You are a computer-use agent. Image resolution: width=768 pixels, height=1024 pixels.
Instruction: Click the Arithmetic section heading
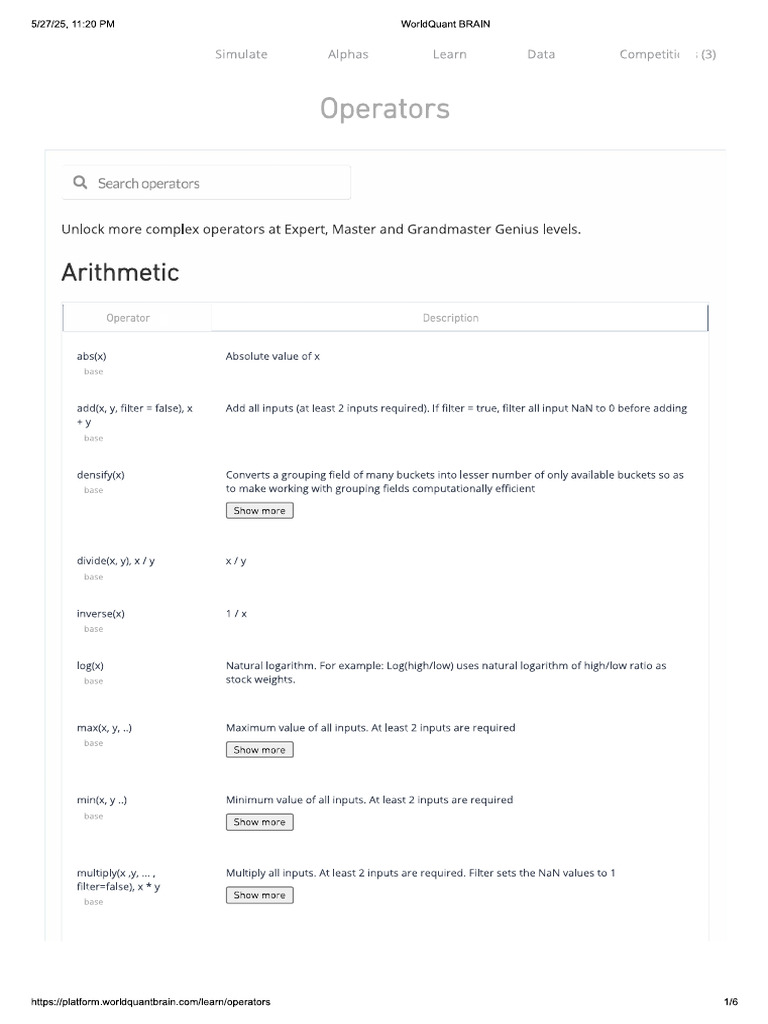point(120,272)
